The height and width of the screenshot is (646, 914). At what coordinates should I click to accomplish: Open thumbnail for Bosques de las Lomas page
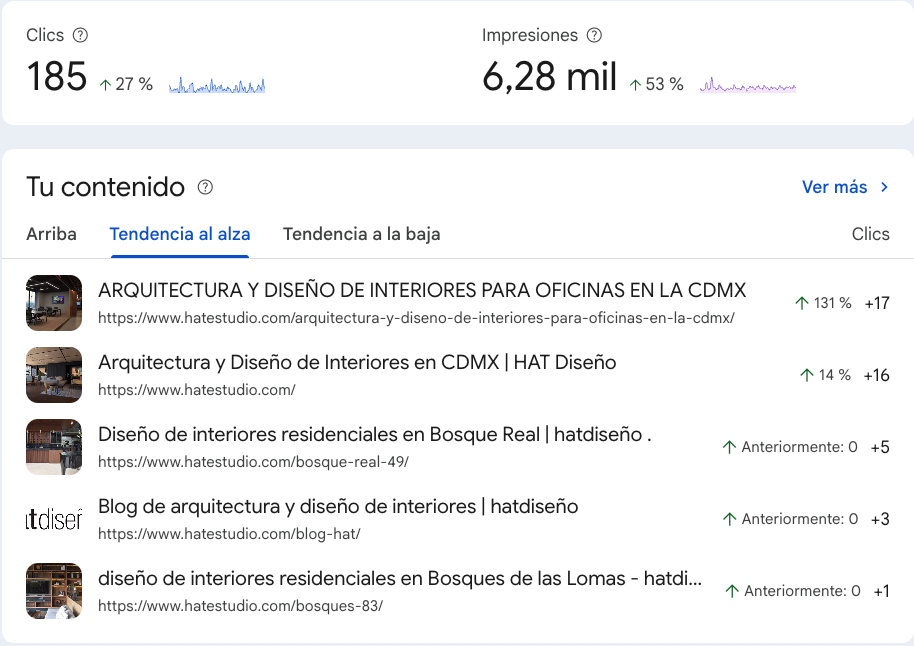pyautogui.click(x=54, y=591)
